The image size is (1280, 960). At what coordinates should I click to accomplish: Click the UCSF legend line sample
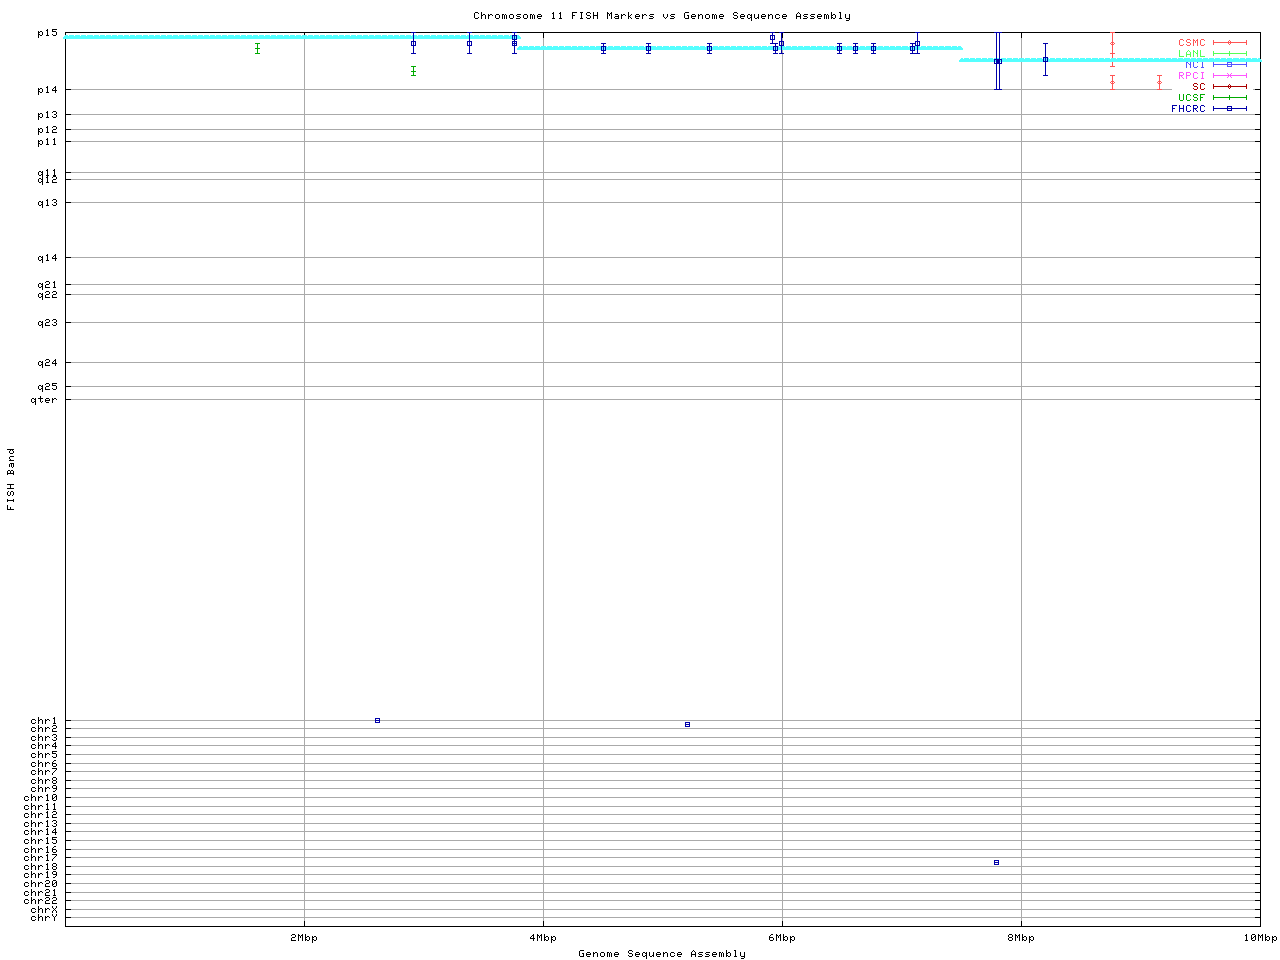click(1229, 98)
